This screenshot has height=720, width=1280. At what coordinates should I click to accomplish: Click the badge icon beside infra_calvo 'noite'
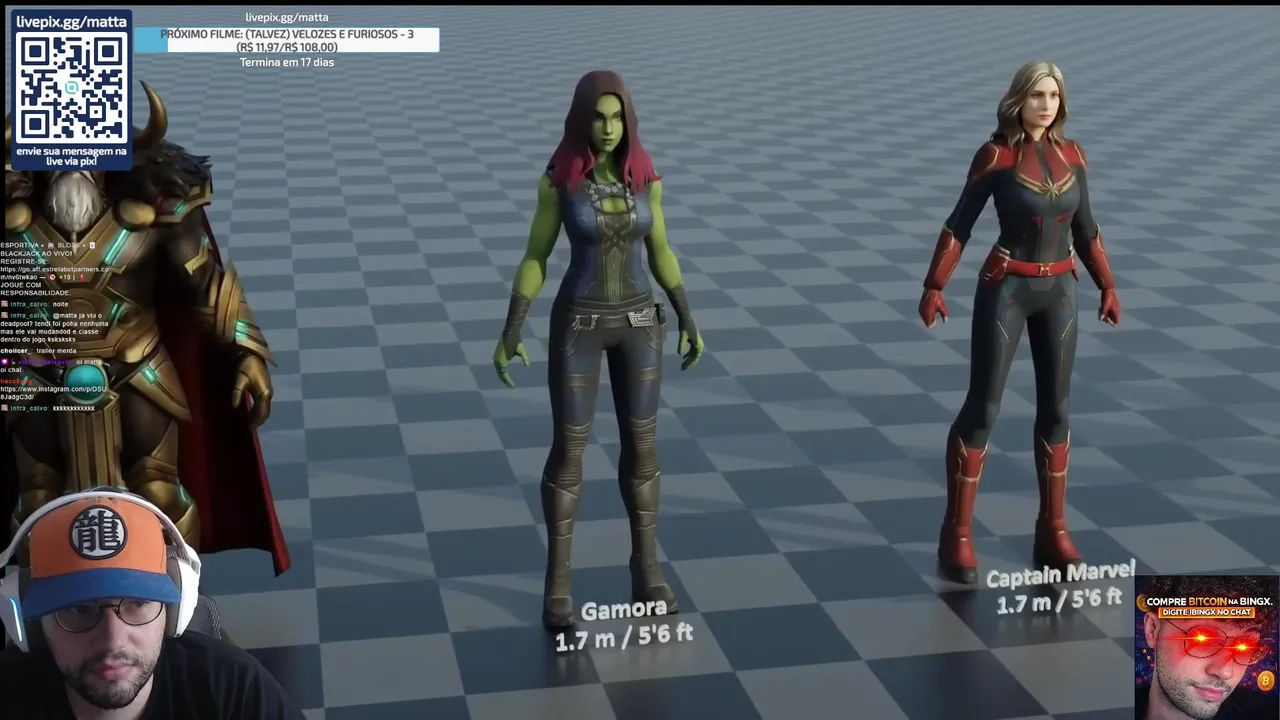click(5, 304)
